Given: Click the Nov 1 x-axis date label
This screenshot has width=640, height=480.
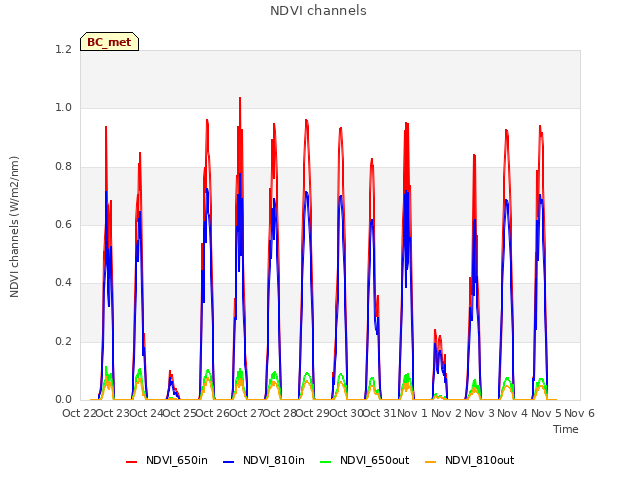Looking at the screenshot, I should tap(412, 413).
